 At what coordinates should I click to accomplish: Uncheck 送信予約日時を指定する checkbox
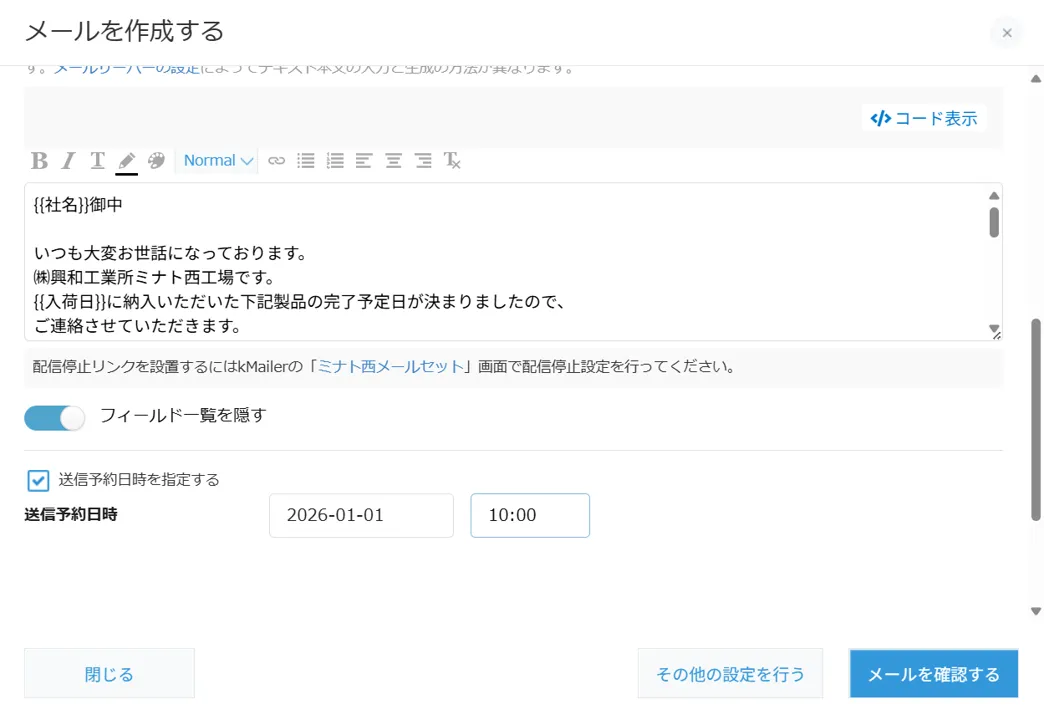coord(38,480)
